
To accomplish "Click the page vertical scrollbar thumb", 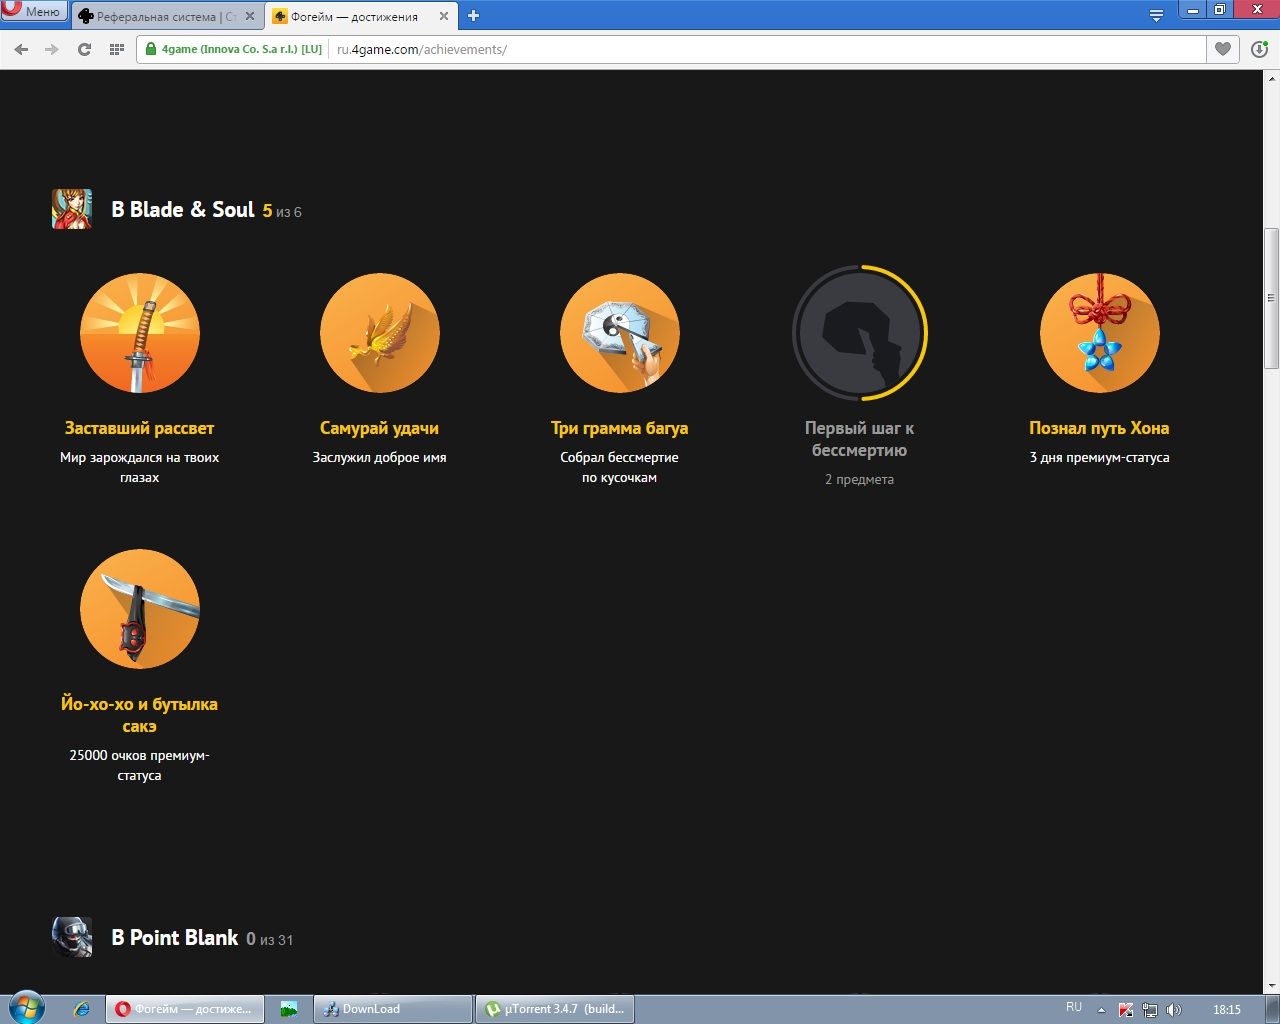I will coord(1271,298).
